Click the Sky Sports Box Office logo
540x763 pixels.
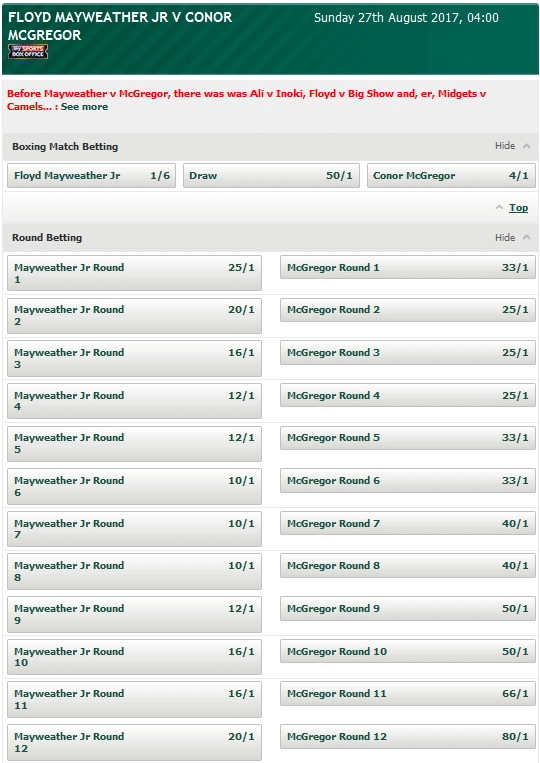[28, 52]
